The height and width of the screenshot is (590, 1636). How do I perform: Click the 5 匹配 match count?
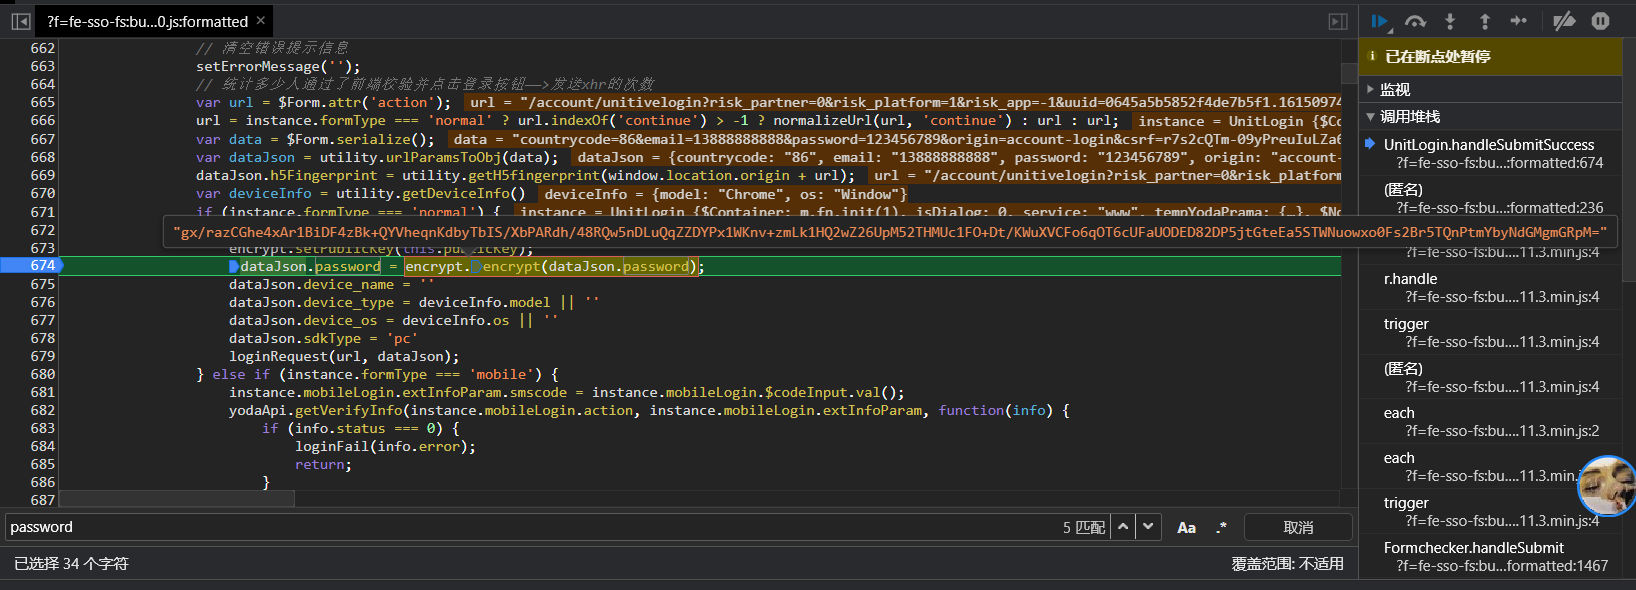tap(1083, 528)
